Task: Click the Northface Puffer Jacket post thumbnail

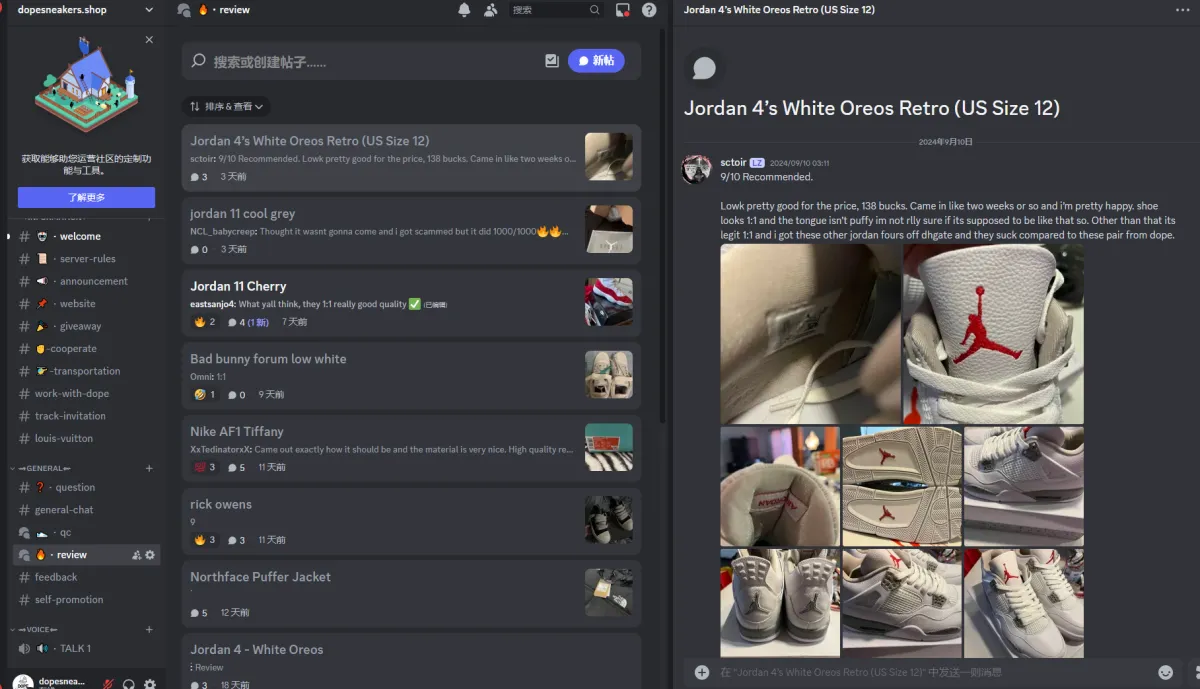Action: point(609,593)
